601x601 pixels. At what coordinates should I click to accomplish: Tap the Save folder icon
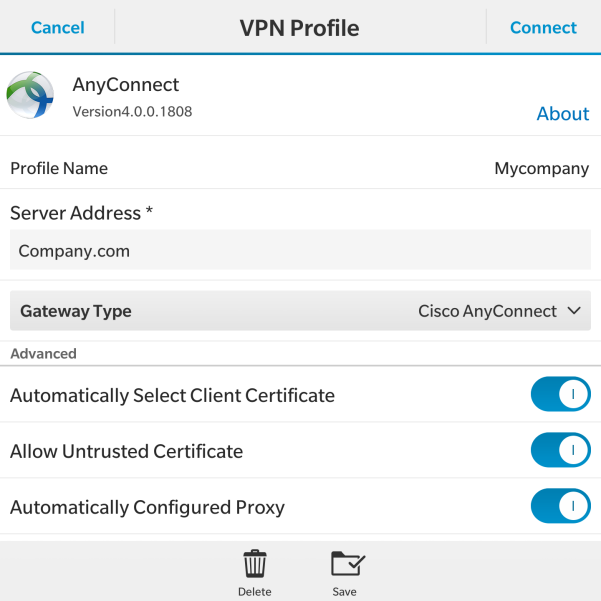coord(345,565)
